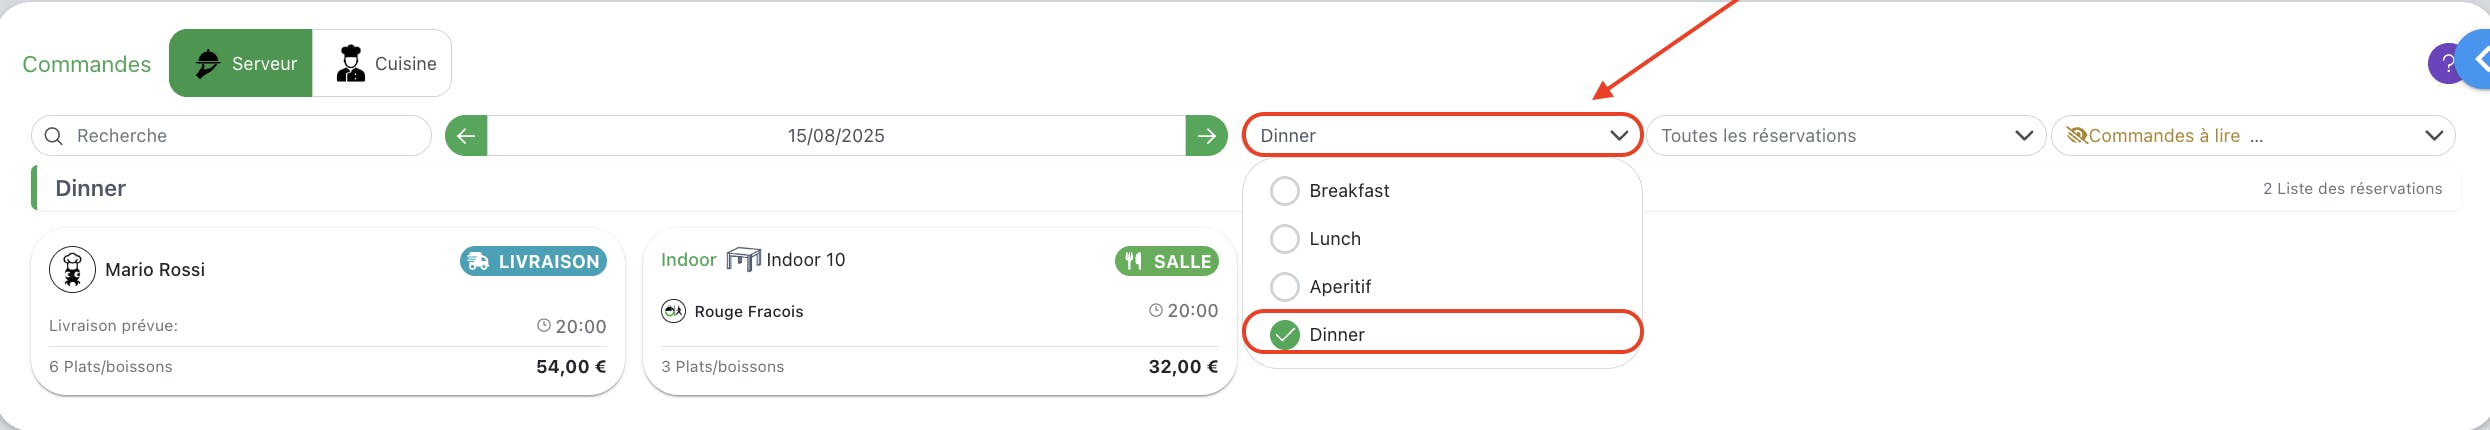Click the SALLE dining badge
The image size is (2490, 430).
pos(1167,261)
